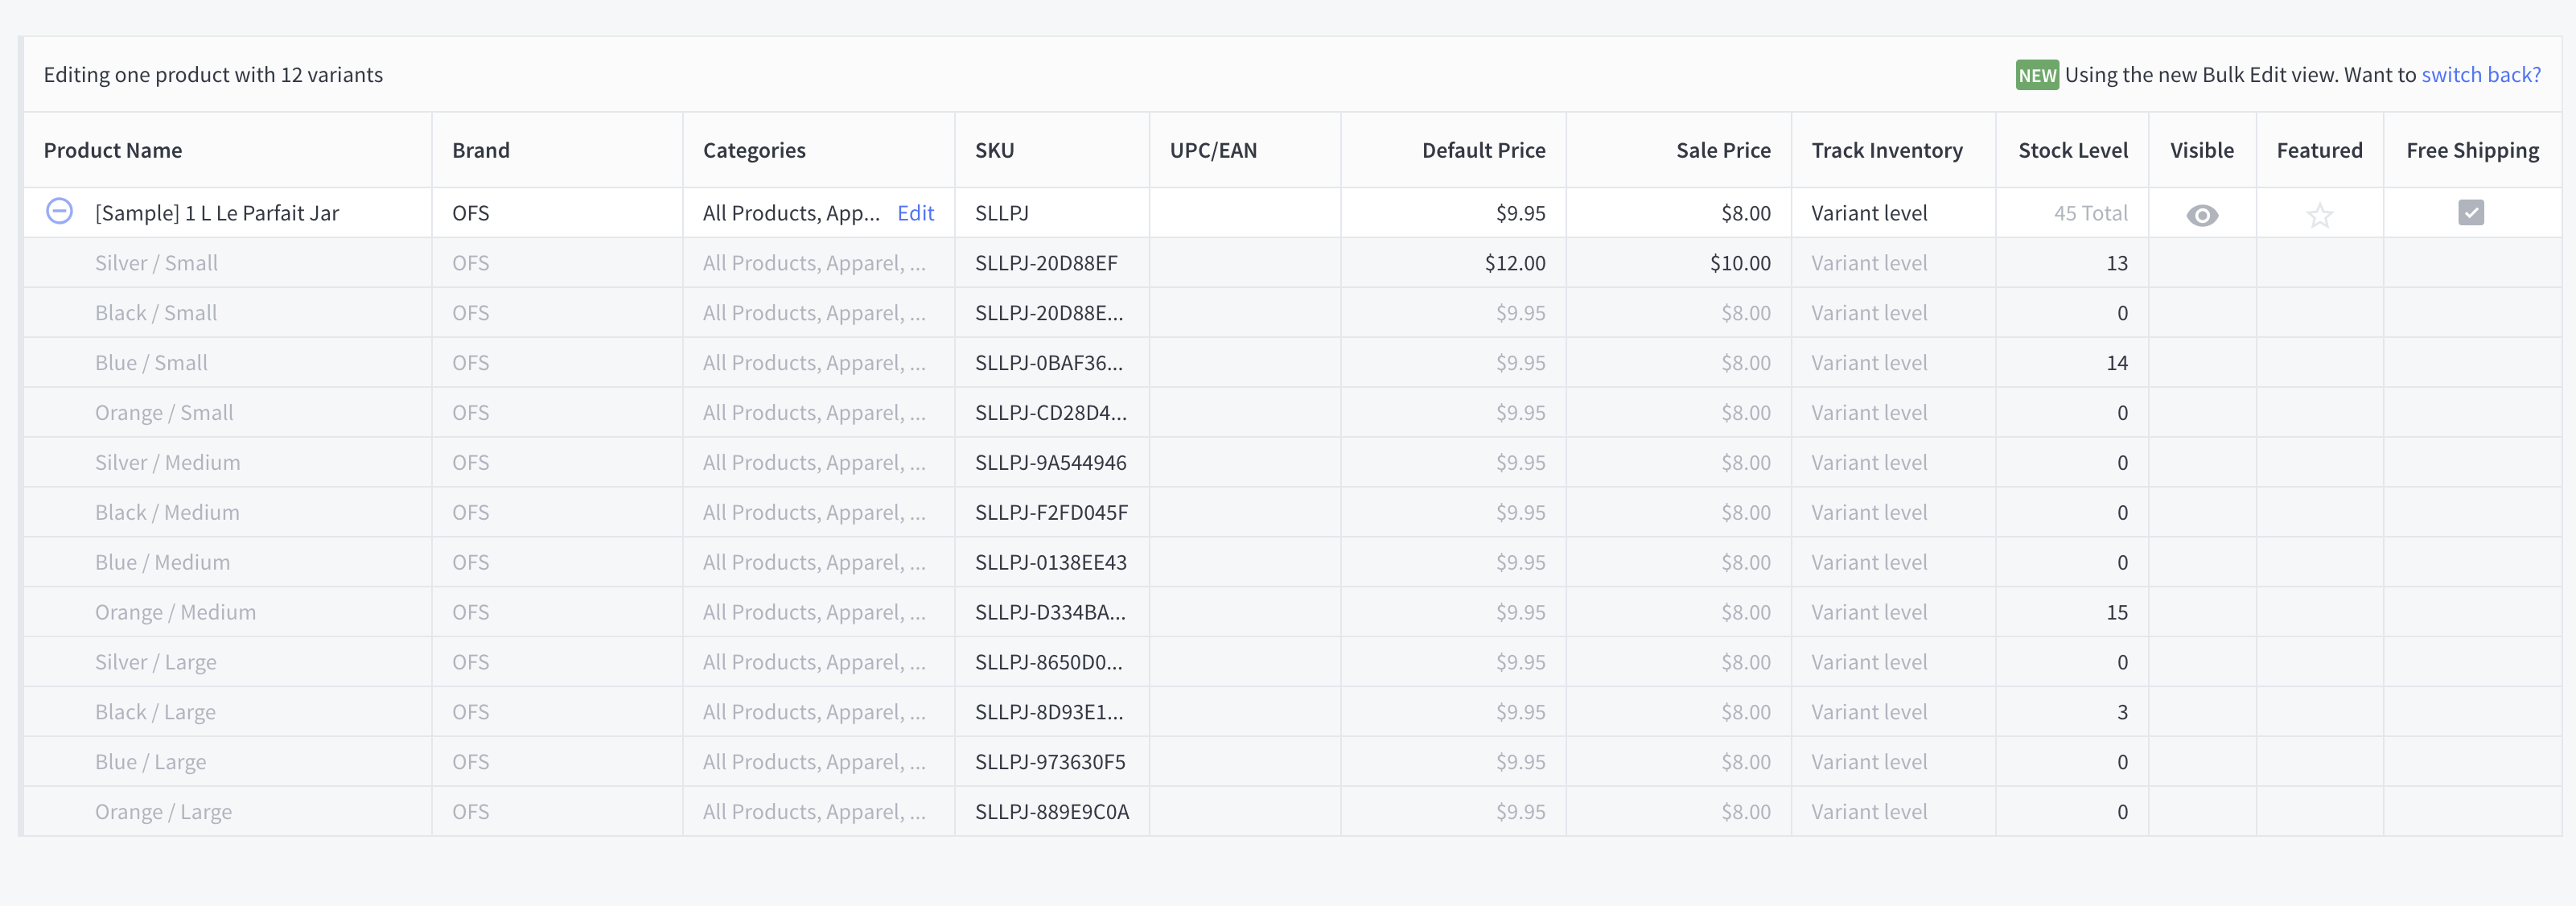This screenshot has height=906, width=2576.
Task: Edit the Blue / Small stock level 14
Action: [2116, 363]
